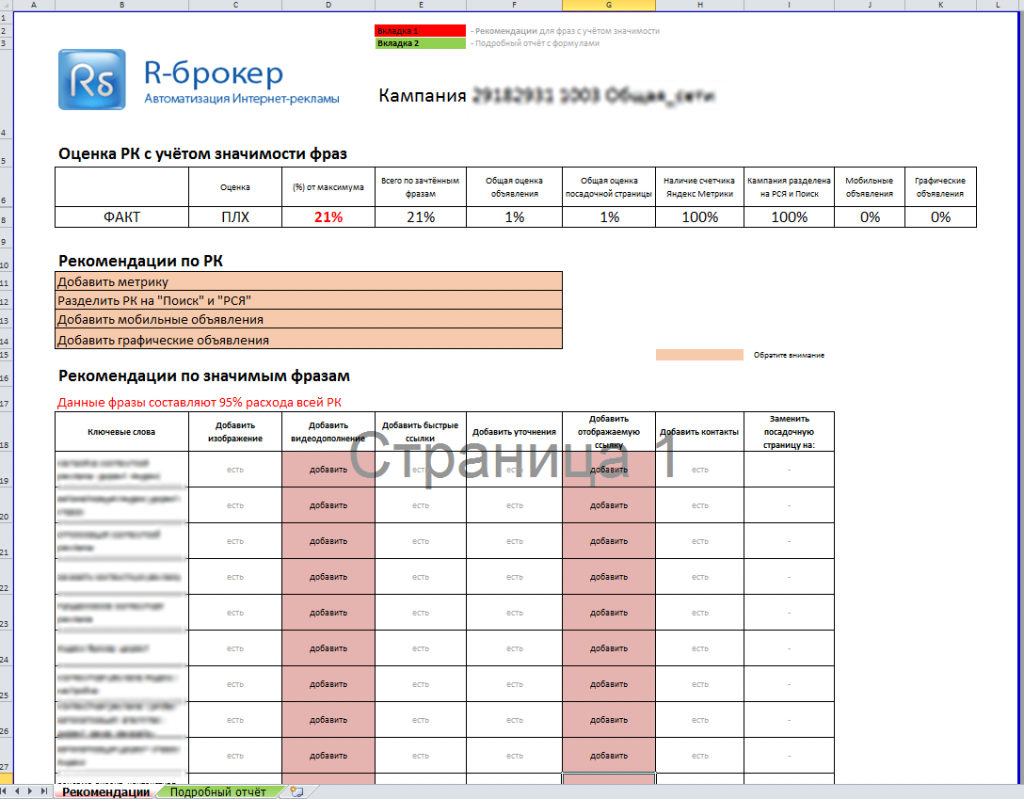Select the red 21% score cell
The image size is (1024, 799).
[x=328, y=217]
